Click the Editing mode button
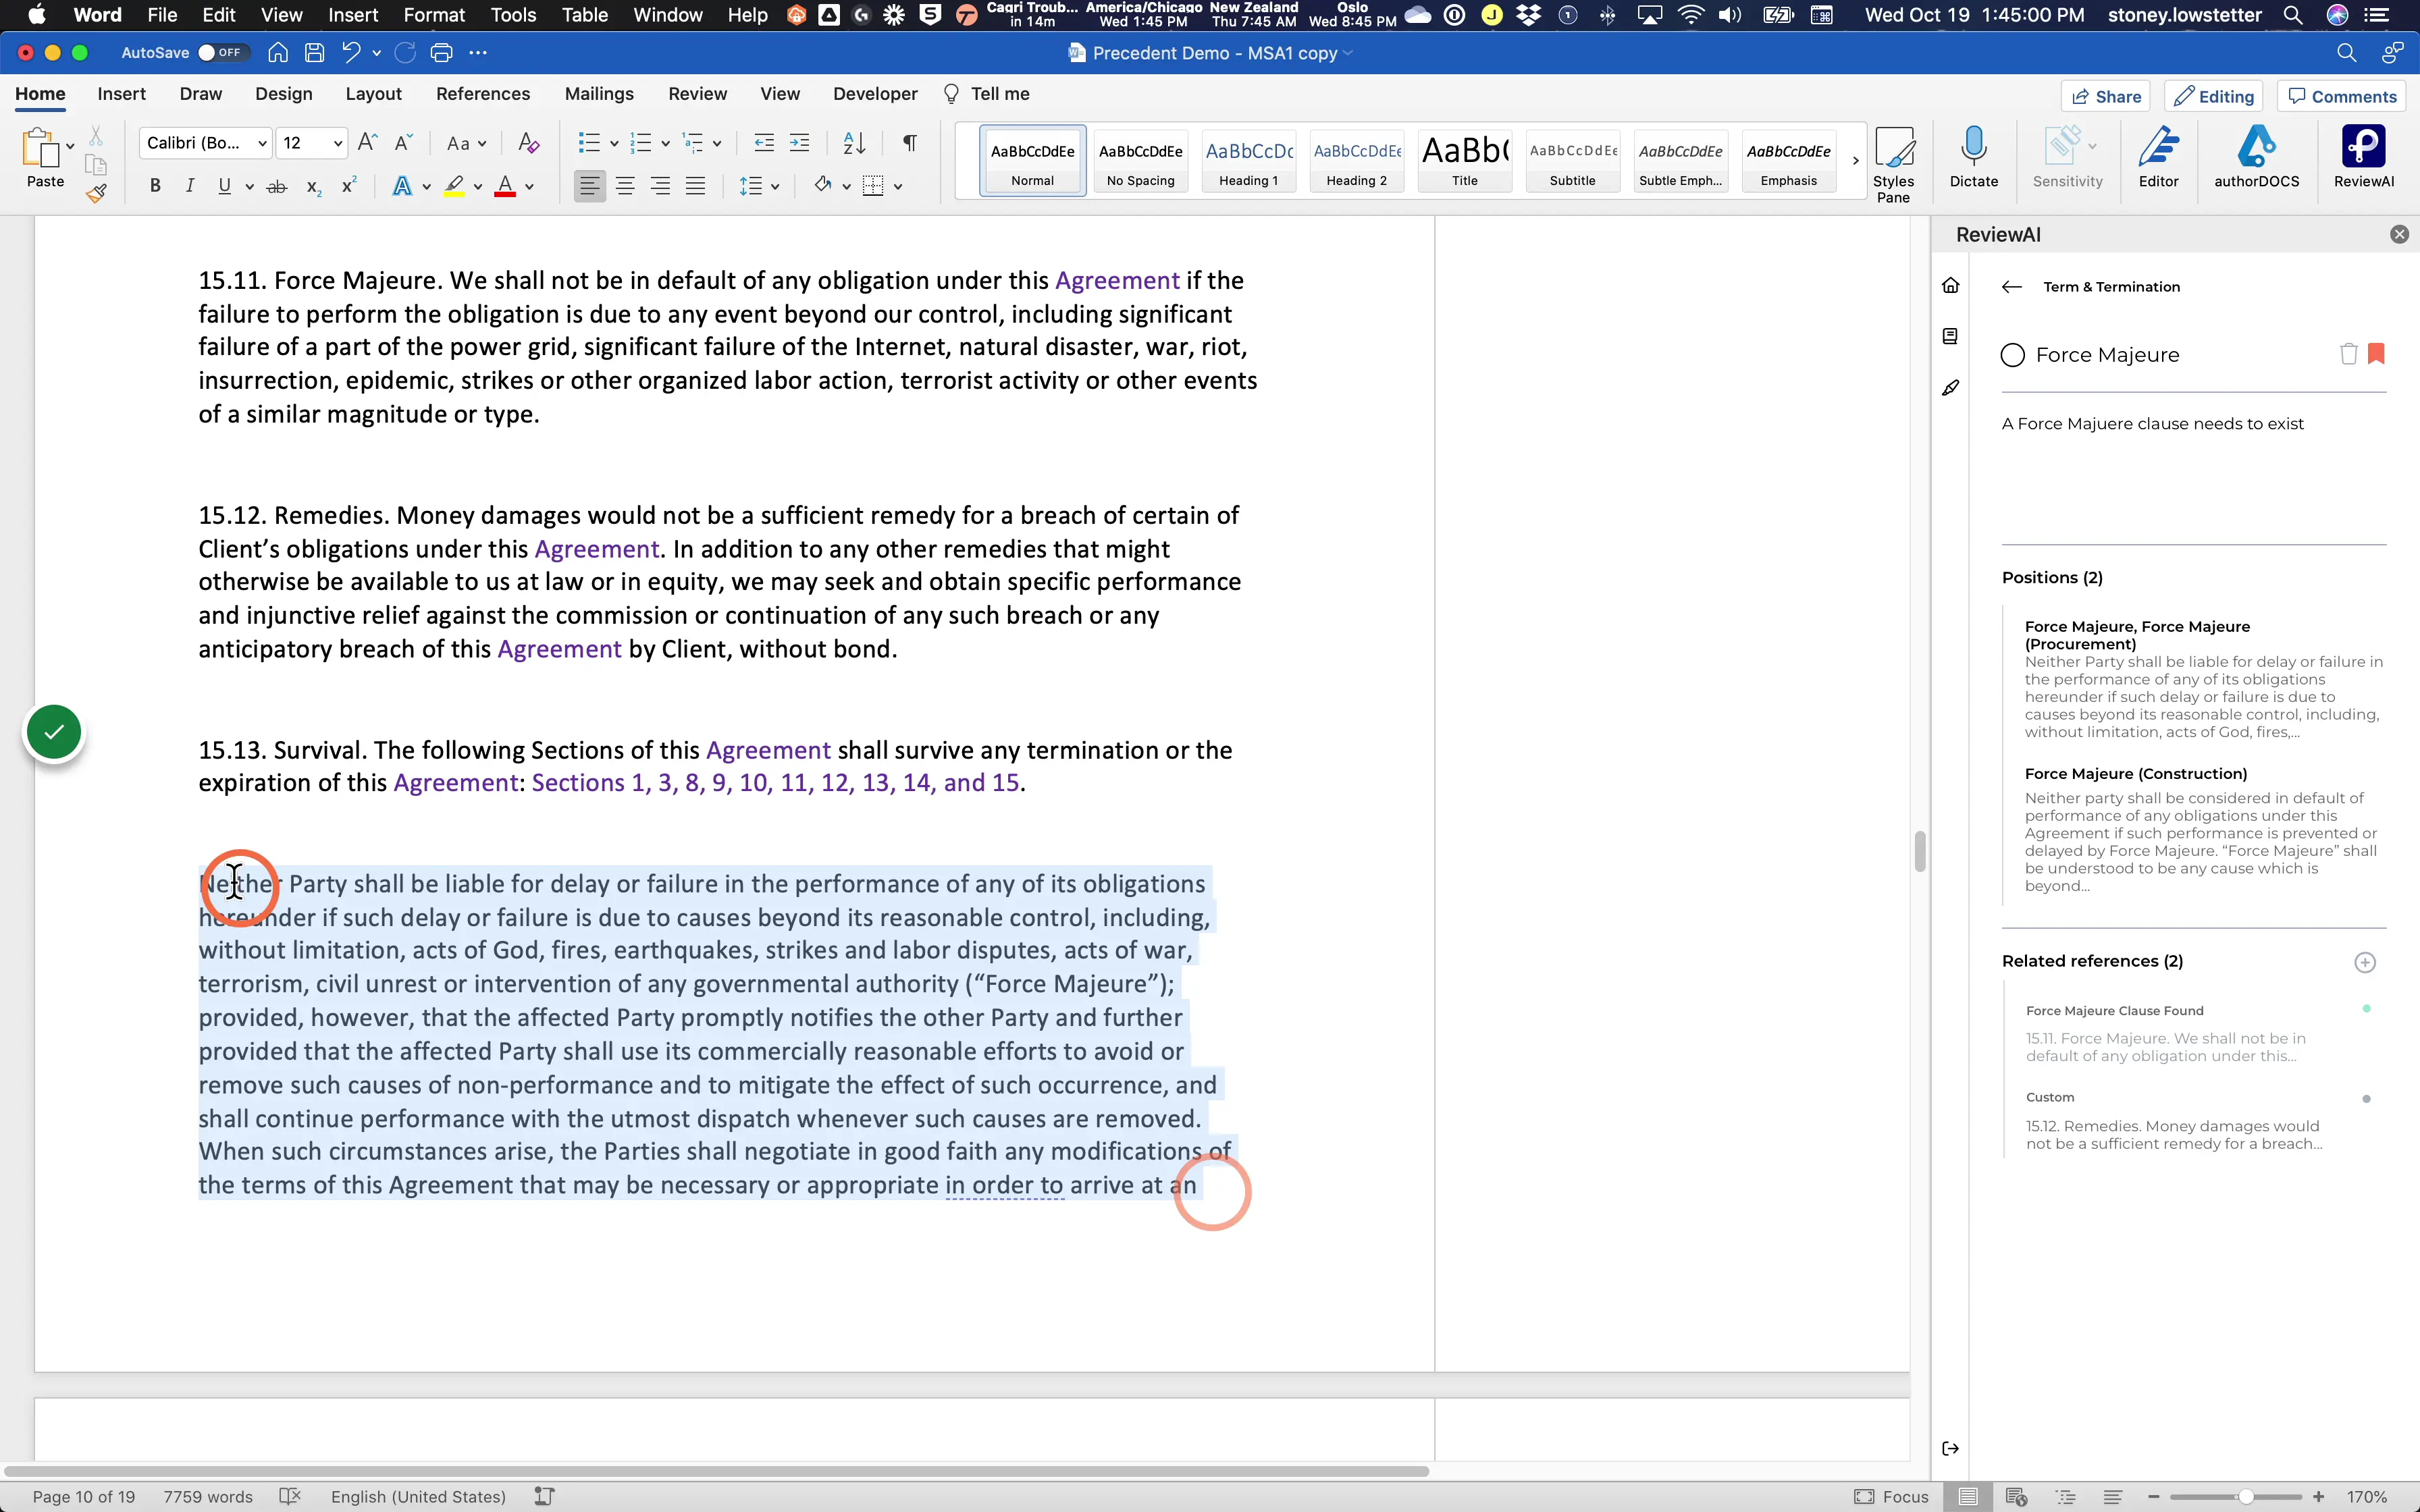The width and height of the screenshot is (2420, 1512). tap(2213, 96)
